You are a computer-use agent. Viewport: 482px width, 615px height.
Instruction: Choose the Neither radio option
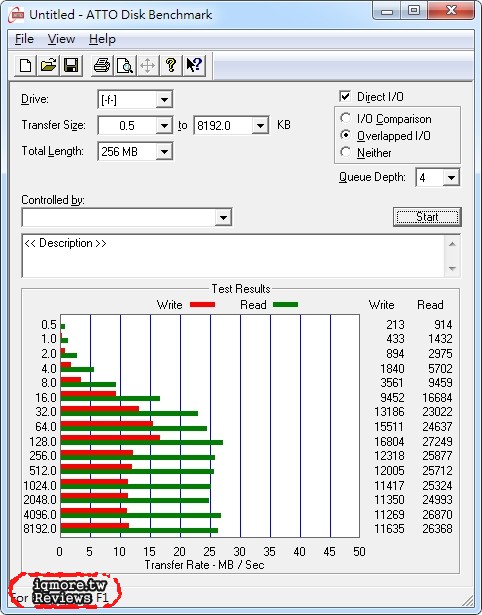[346, 152]
